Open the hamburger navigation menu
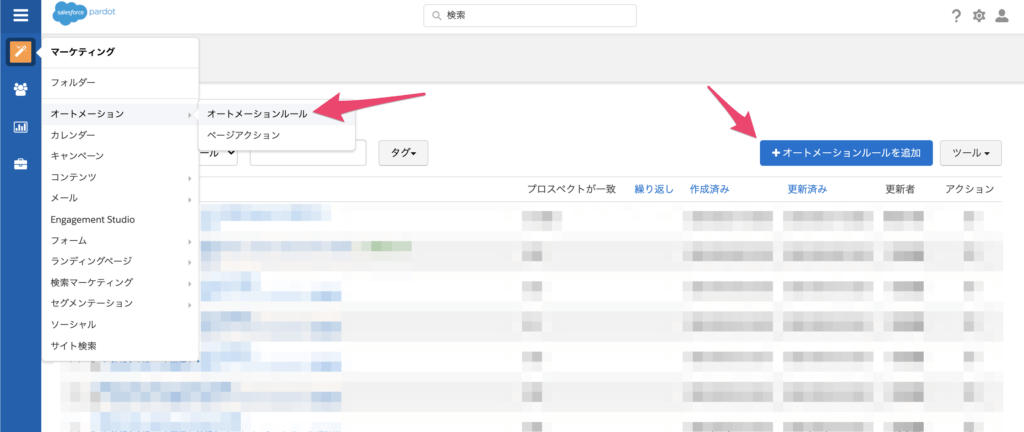Screen dimensions: 1024x432 point(20,15)
